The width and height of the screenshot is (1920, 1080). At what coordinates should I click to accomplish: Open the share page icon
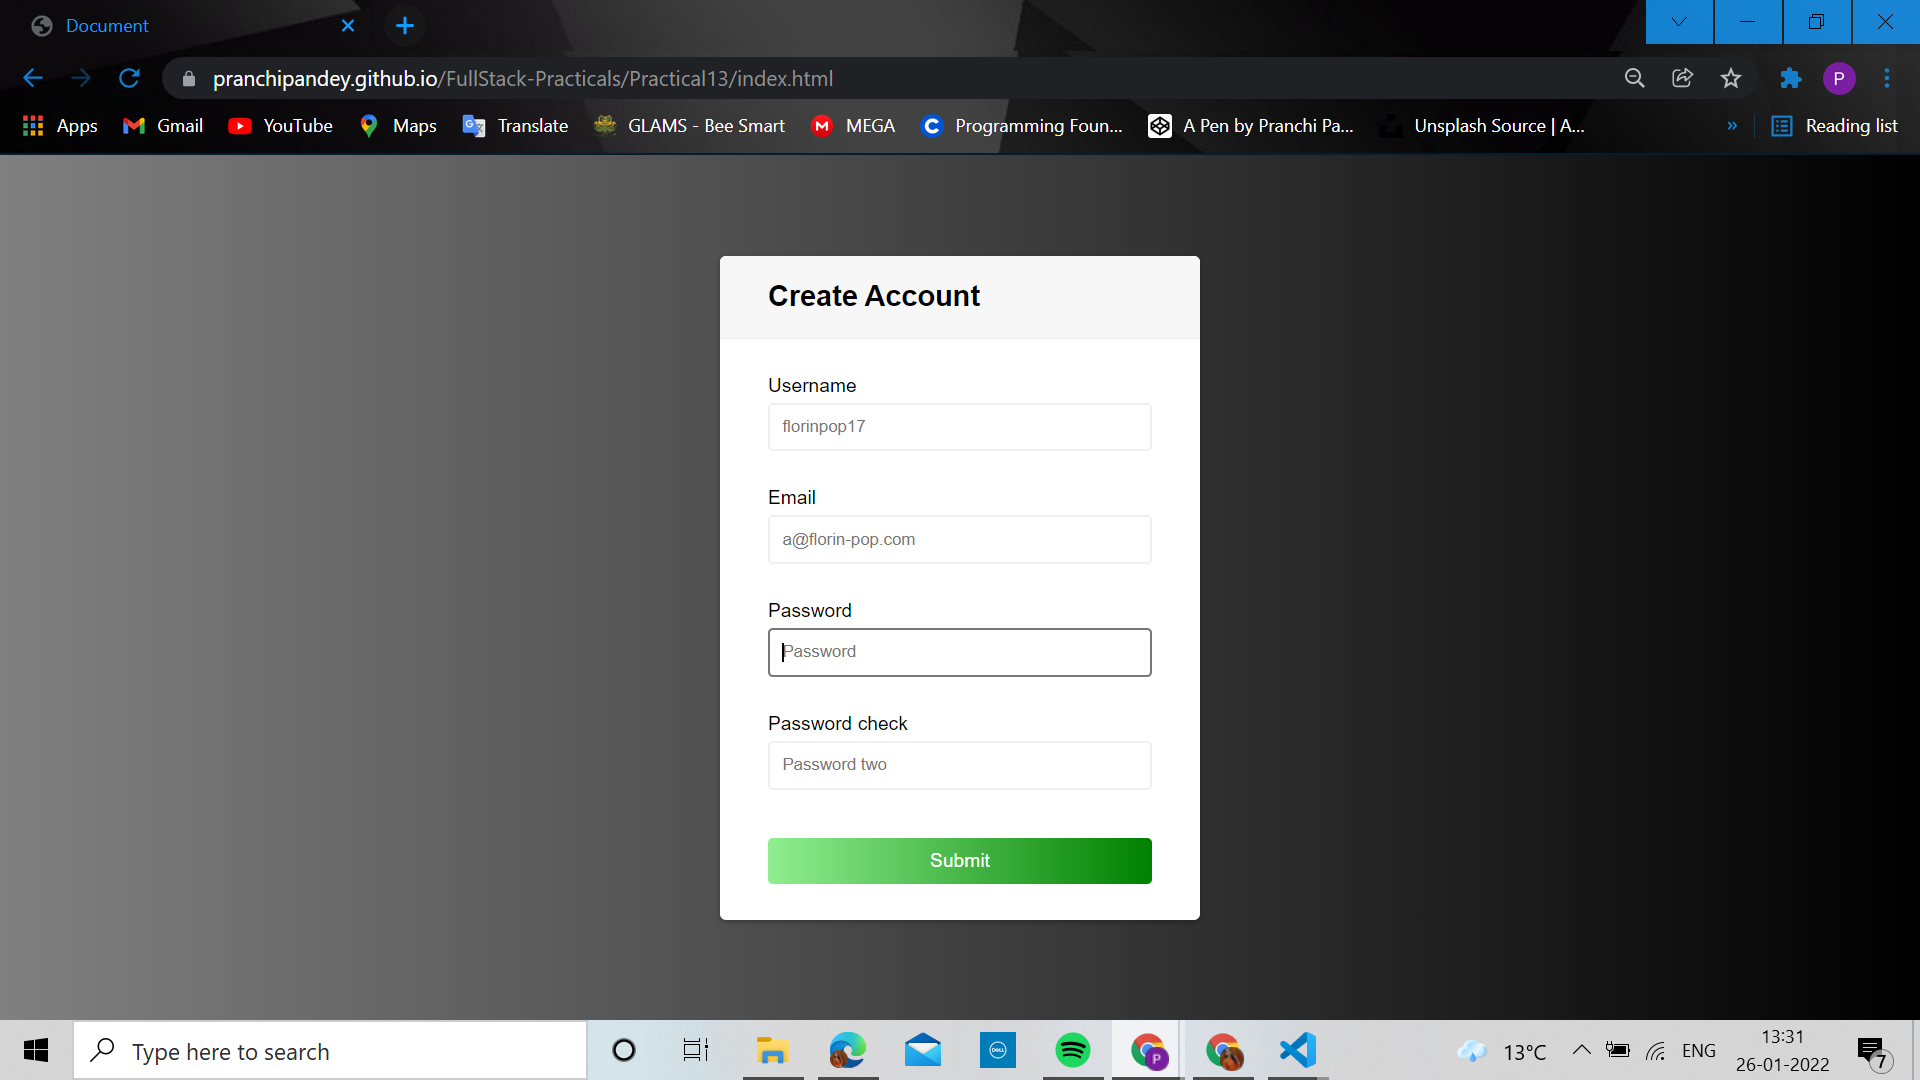pyautogui.click(x=1682, y=78)
